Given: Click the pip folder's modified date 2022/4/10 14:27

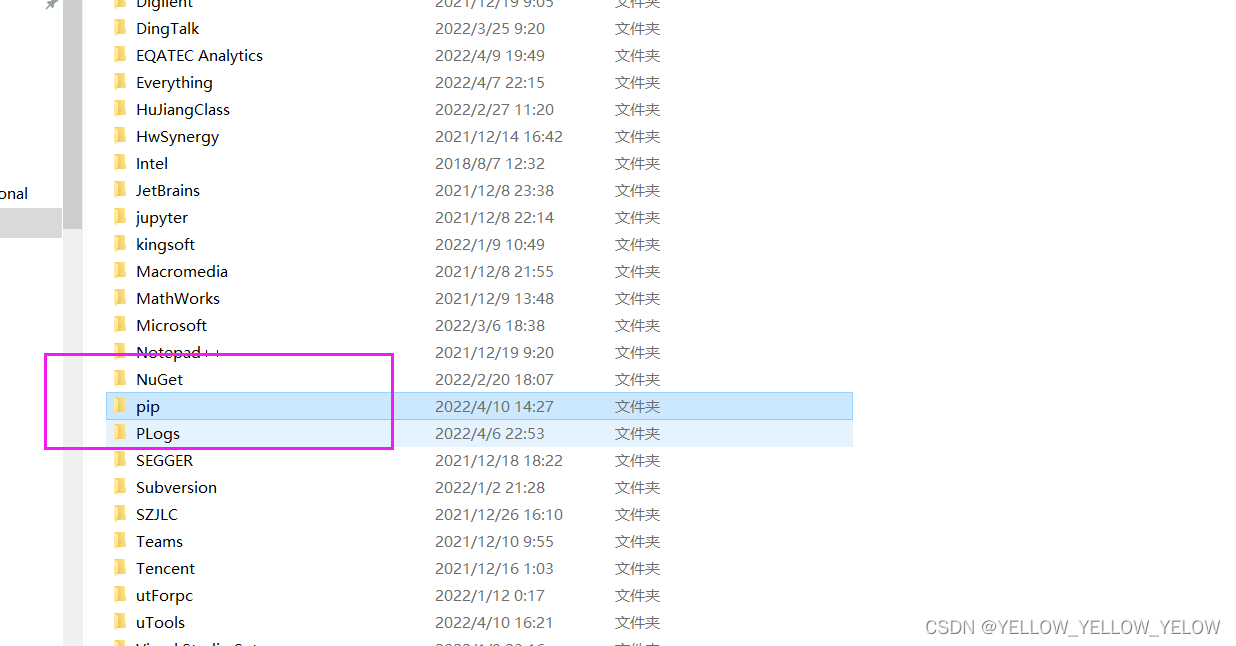Looking at the screenshot, I should point(494,406).
